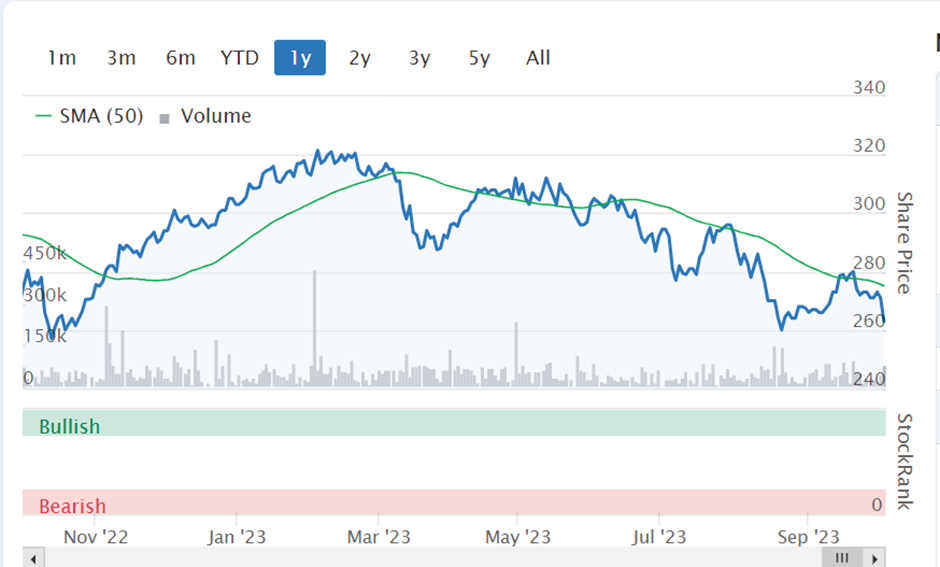The image size is (940, 567).
Task: Click the Bullish StockRank band
Action: point(454,423)
